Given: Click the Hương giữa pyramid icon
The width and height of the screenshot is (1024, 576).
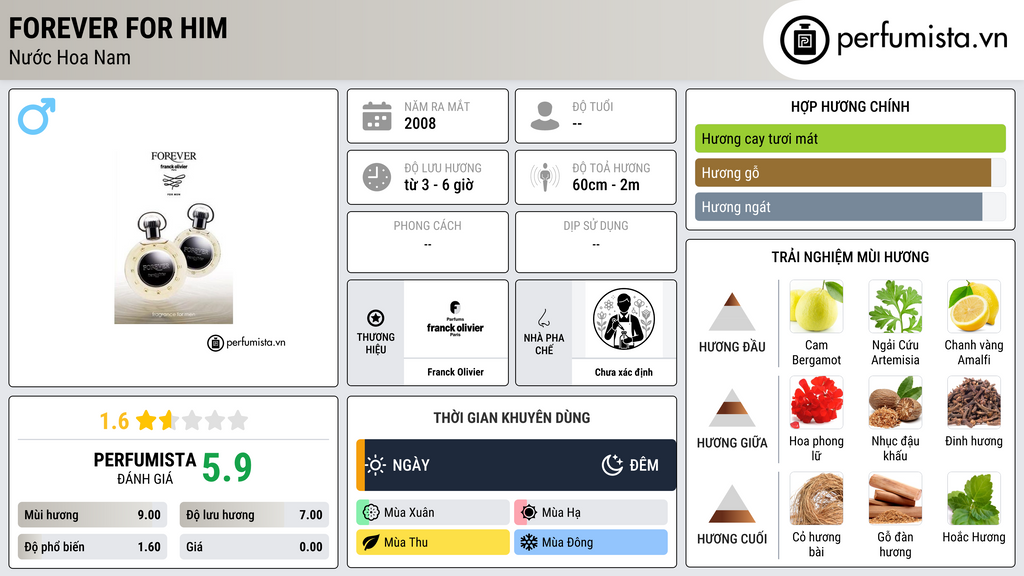Looking at the screenshot, I should coord(732,408).
